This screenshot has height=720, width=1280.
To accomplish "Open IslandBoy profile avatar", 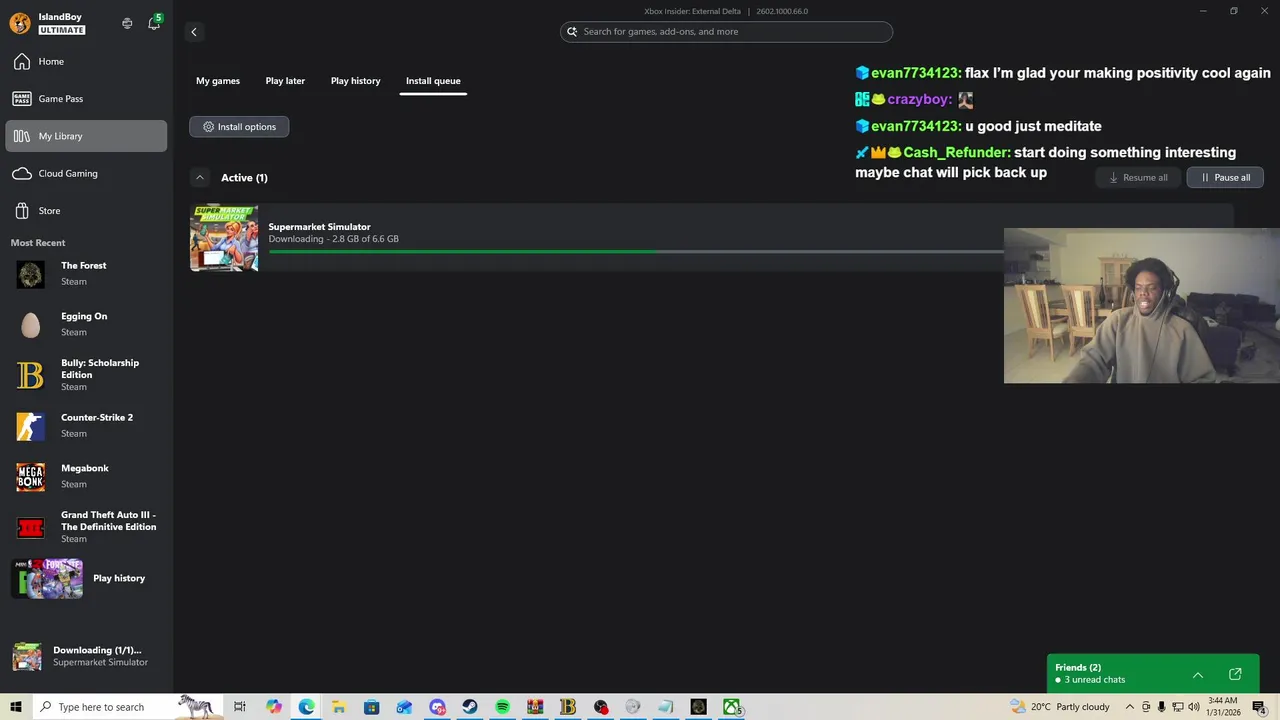I will [20, 23].
